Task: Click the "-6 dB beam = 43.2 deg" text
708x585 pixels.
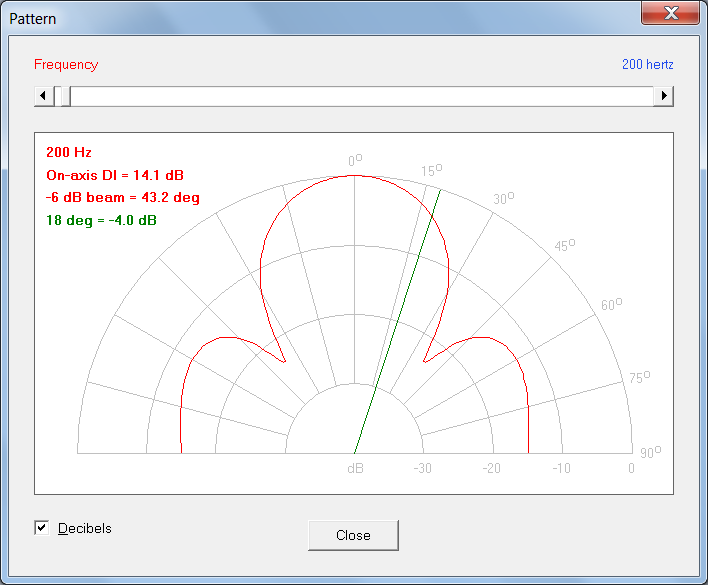Action: (x=122, y=198)
